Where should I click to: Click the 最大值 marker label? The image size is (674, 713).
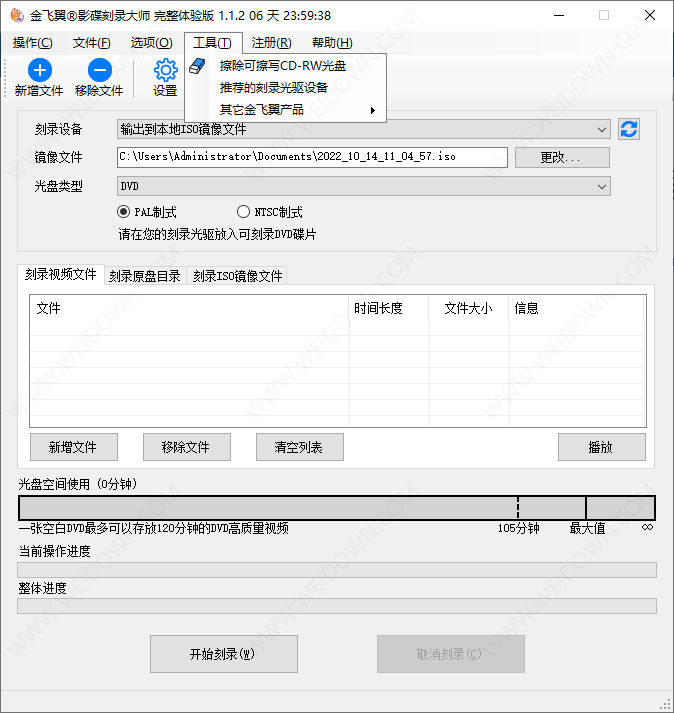point(587,528)
